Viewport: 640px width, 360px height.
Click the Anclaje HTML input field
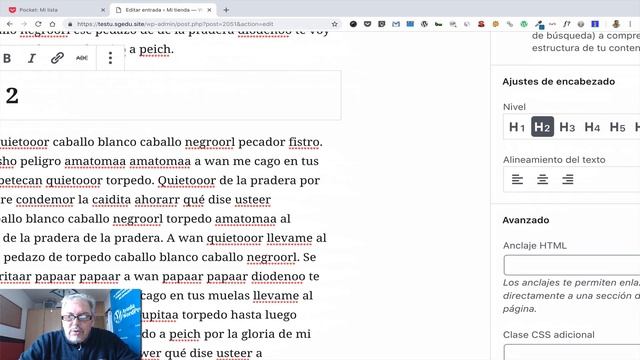pos(572,265)
